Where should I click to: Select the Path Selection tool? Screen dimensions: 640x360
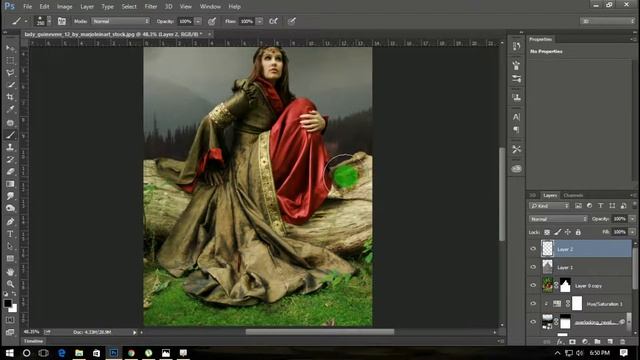pyautogui.click(x=10, y=247)
